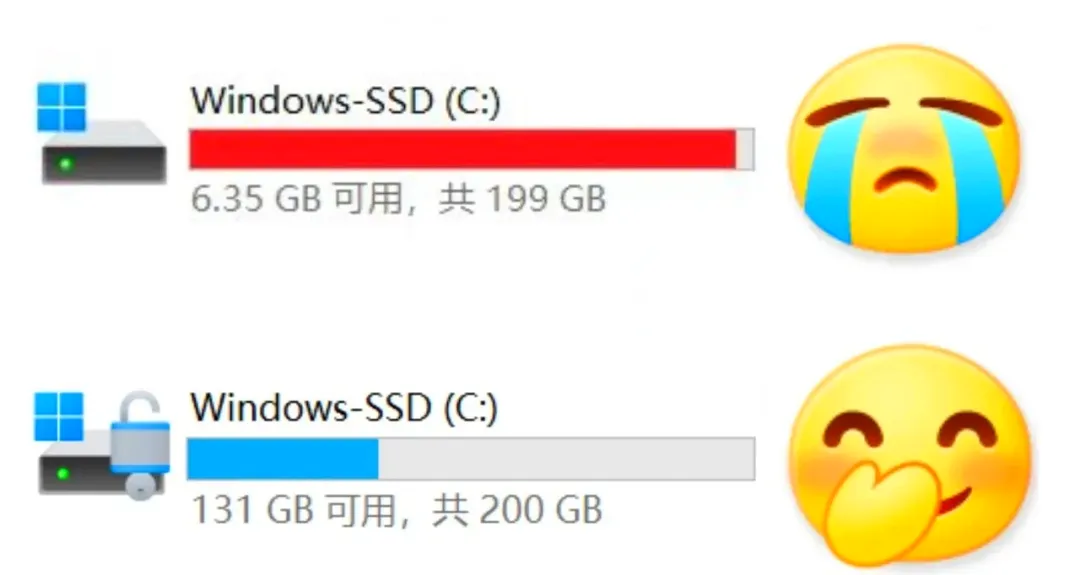Open the Windows-SSD (C:) label above the blue bar

point(344,408)
